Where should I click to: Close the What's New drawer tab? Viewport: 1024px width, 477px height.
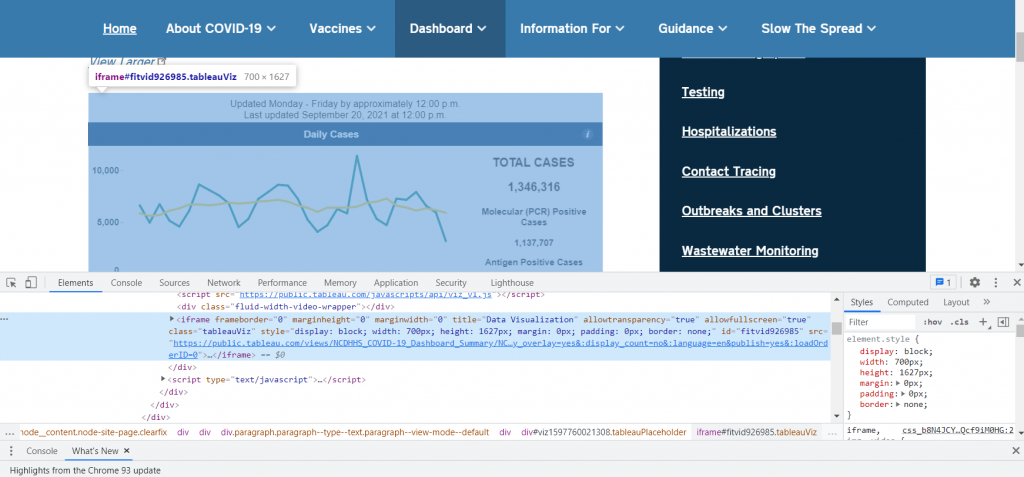(127, 451)
